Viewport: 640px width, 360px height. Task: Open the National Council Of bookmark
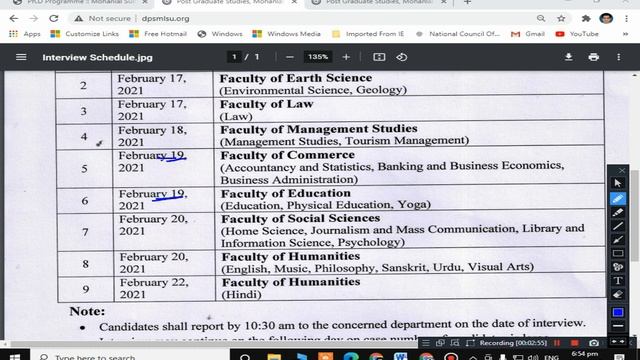tap(458, 34)
